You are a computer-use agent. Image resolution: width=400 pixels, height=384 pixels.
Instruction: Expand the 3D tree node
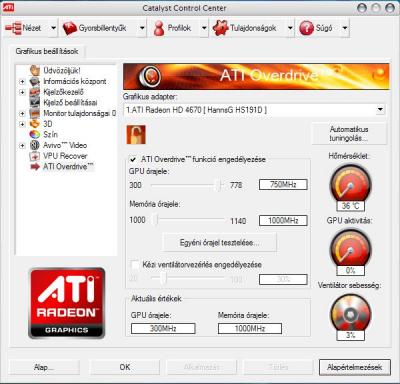(x=22, y=124)
